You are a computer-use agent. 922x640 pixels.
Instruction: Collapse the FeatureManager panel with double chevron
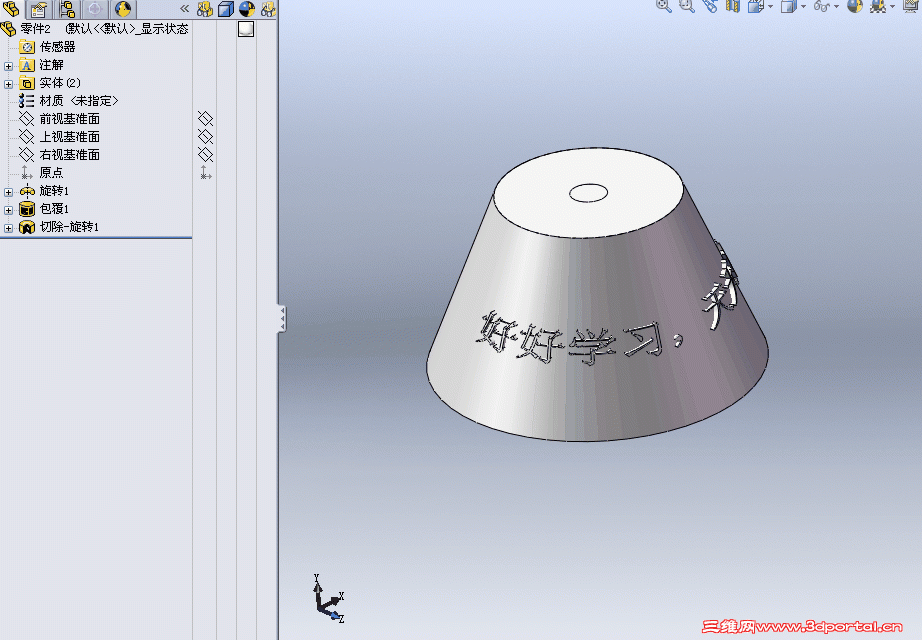tap(184, 8)
